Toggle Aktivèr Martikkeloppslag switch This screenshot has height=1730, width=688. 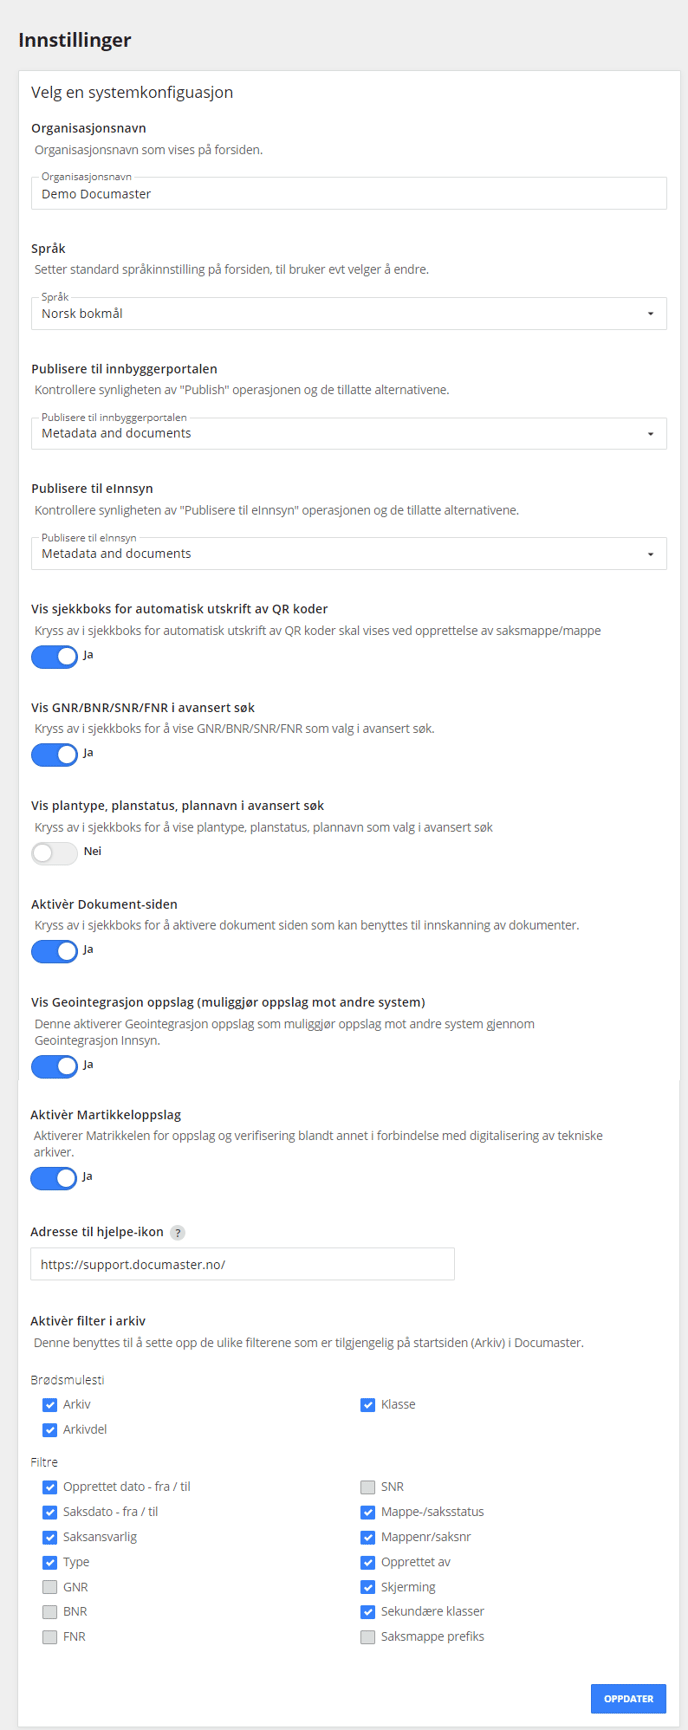pos(54,1178)
